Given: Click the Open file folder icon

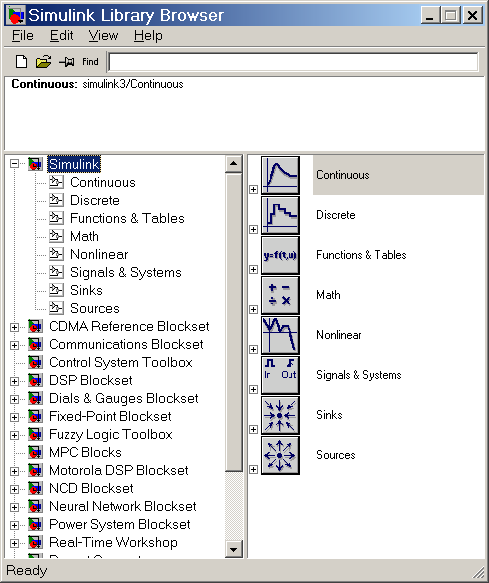Looking at the screenshot, I should 44,61.
